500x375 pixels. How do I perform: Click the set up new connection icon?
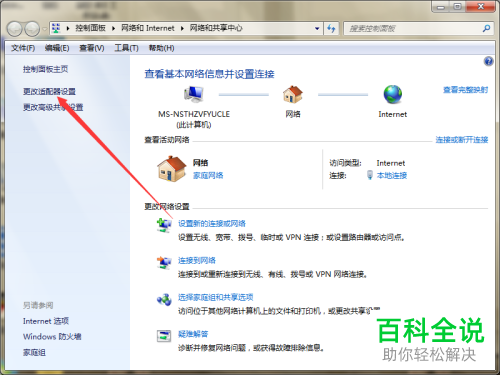tap(164, 225)
